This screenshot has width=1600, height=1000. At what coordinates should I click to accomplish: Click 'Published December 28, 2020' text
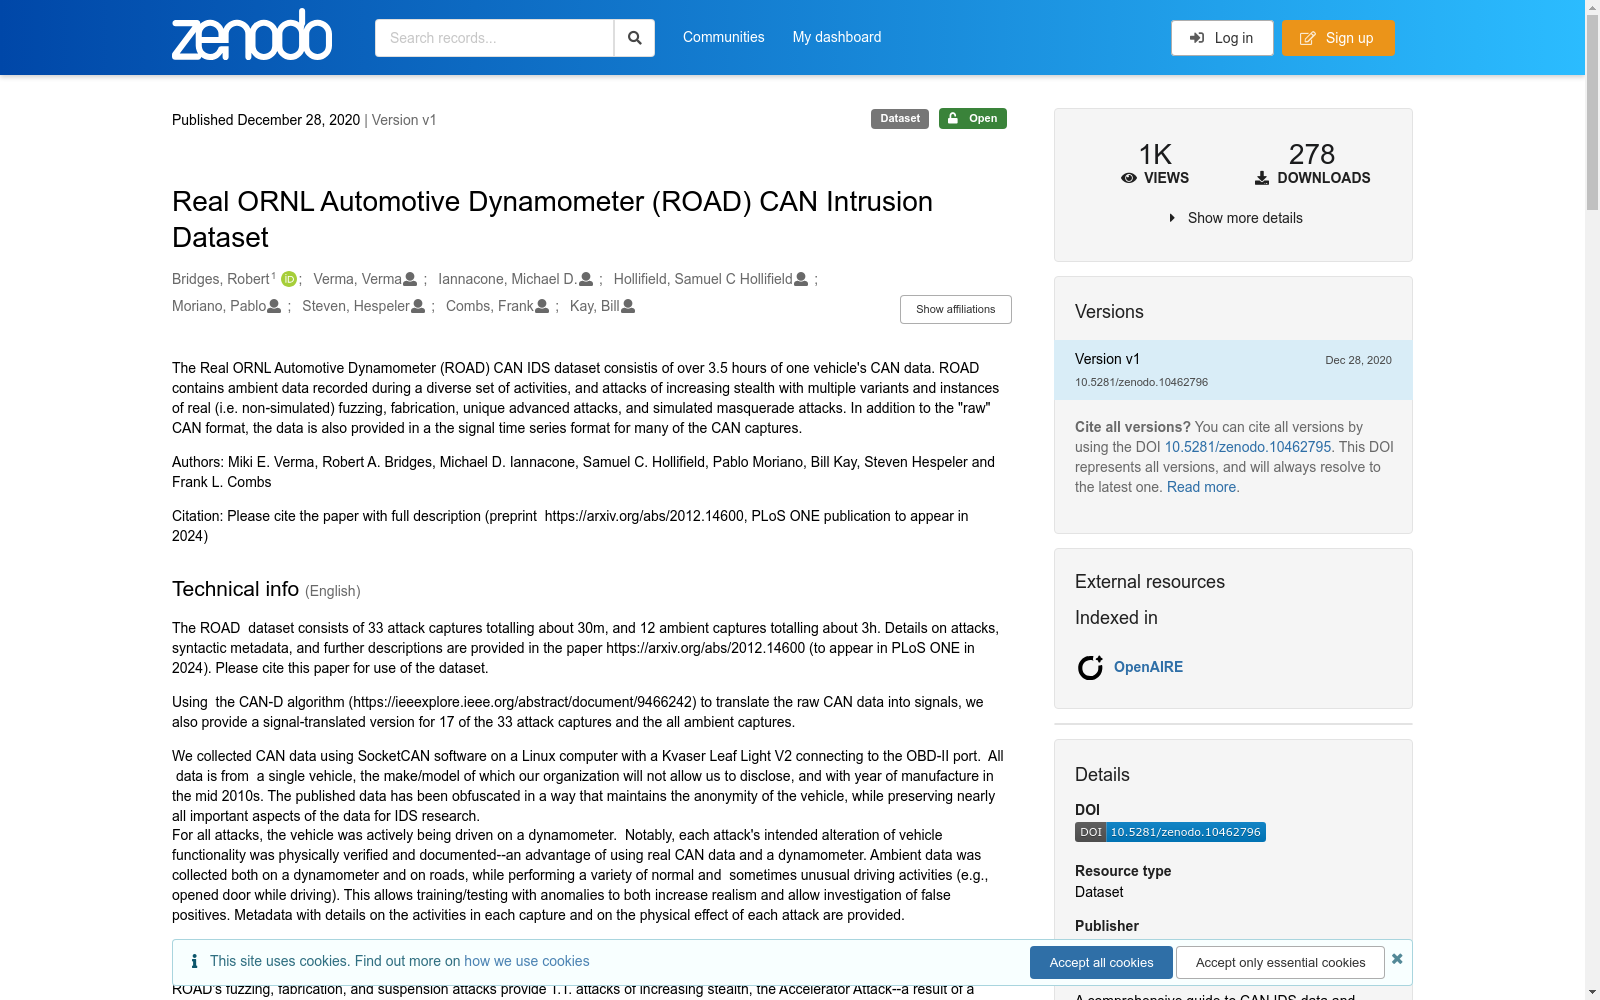pyautogui.click(x=266, y=120)
